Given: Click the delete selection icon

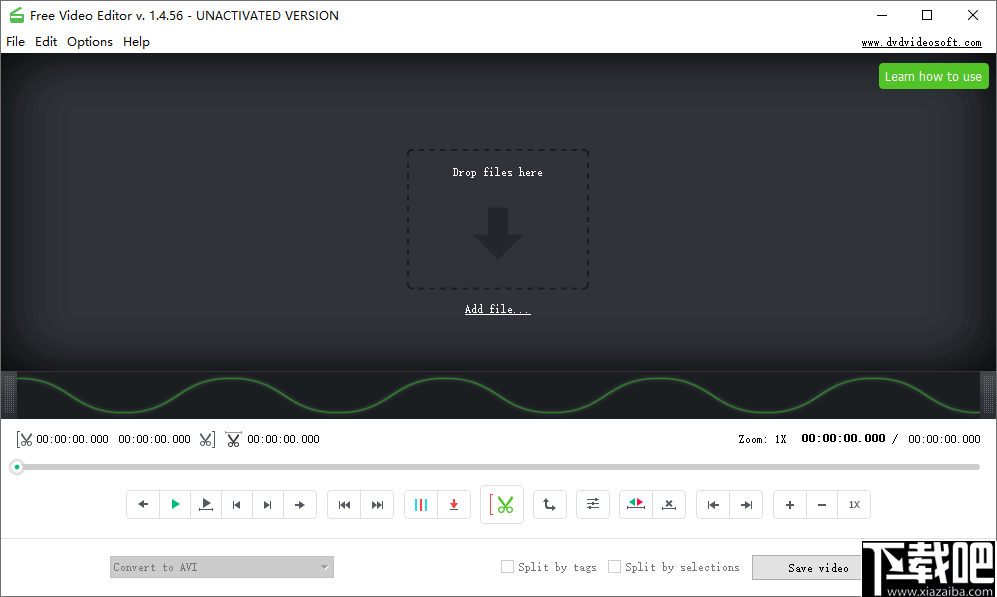Looking at the screenshot, I should coord(668,504).
